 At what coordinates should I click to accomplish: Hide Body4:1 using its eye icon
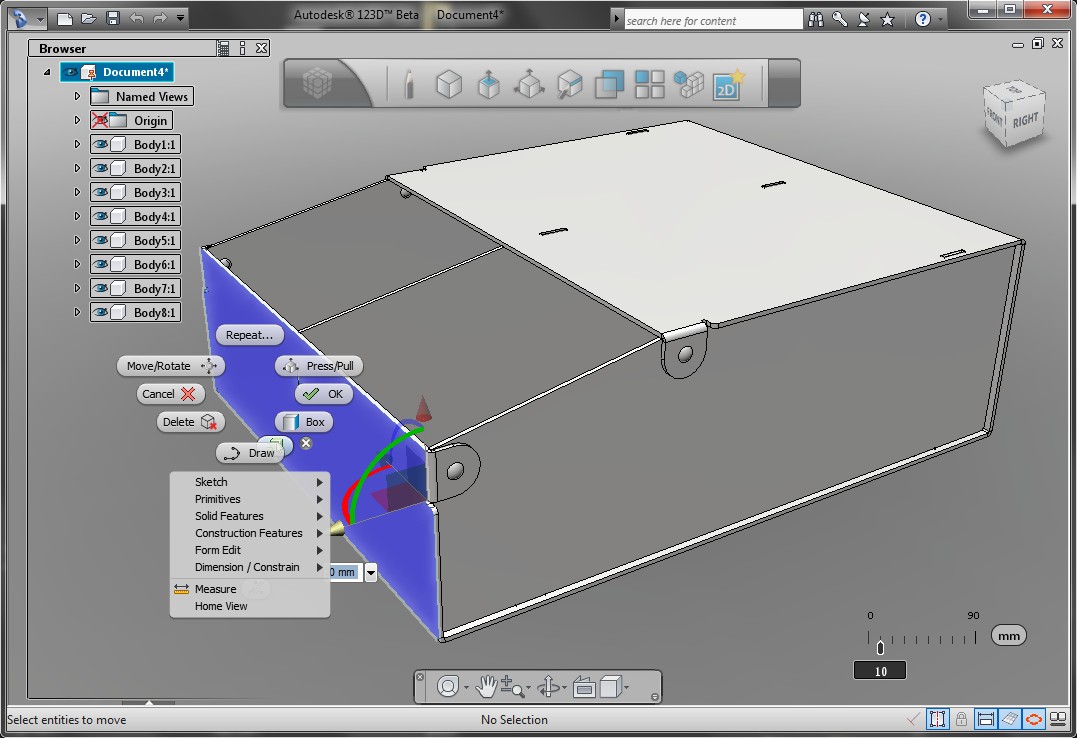click(100, 216)
